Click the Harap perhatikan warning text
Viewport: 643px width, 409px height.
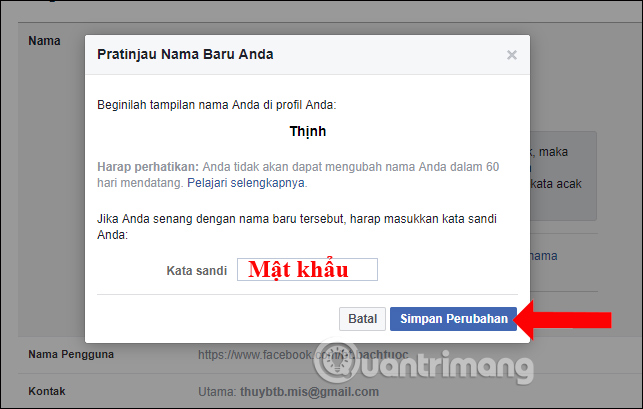pos(298,175)
